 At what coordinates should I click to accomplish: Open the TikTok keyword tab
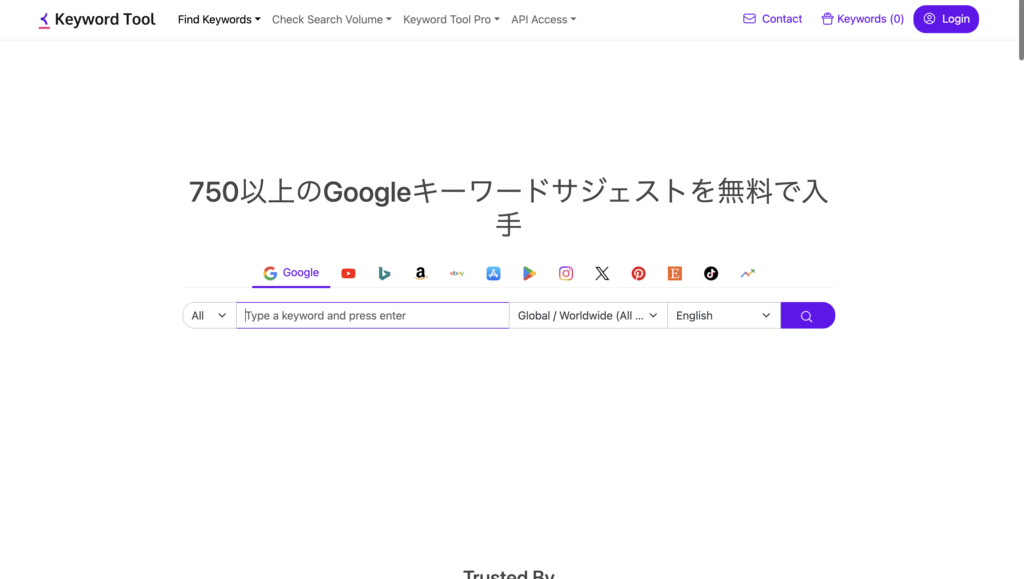(711, 274)
